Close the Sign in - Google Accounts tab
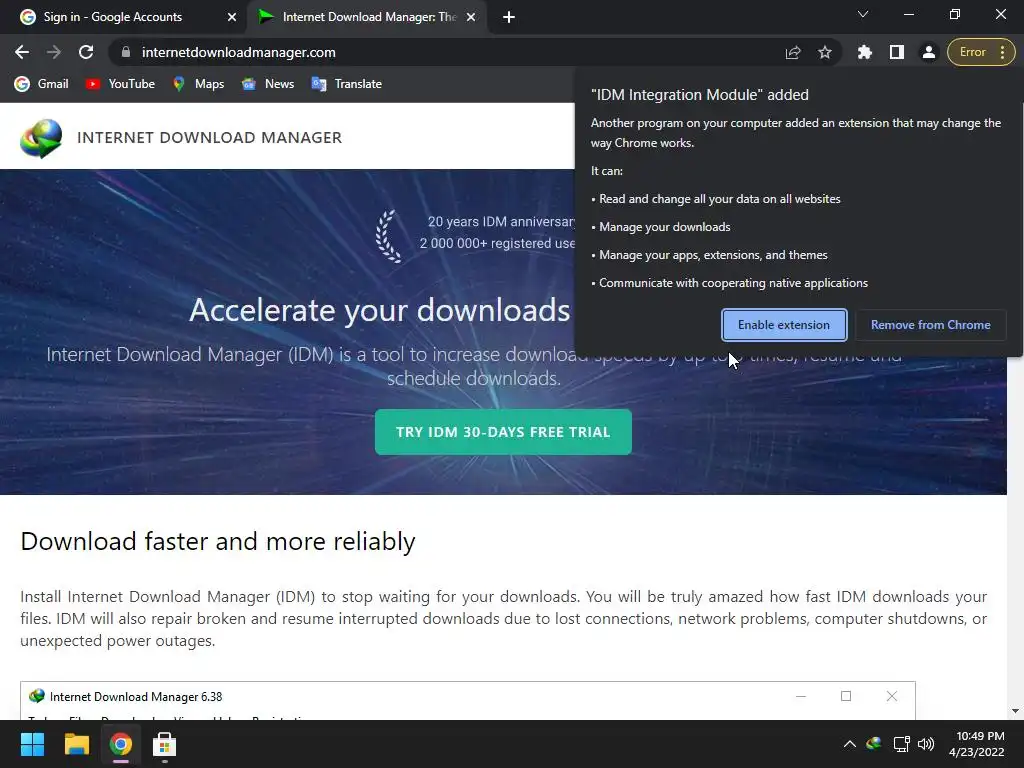 tap(231, 17)
